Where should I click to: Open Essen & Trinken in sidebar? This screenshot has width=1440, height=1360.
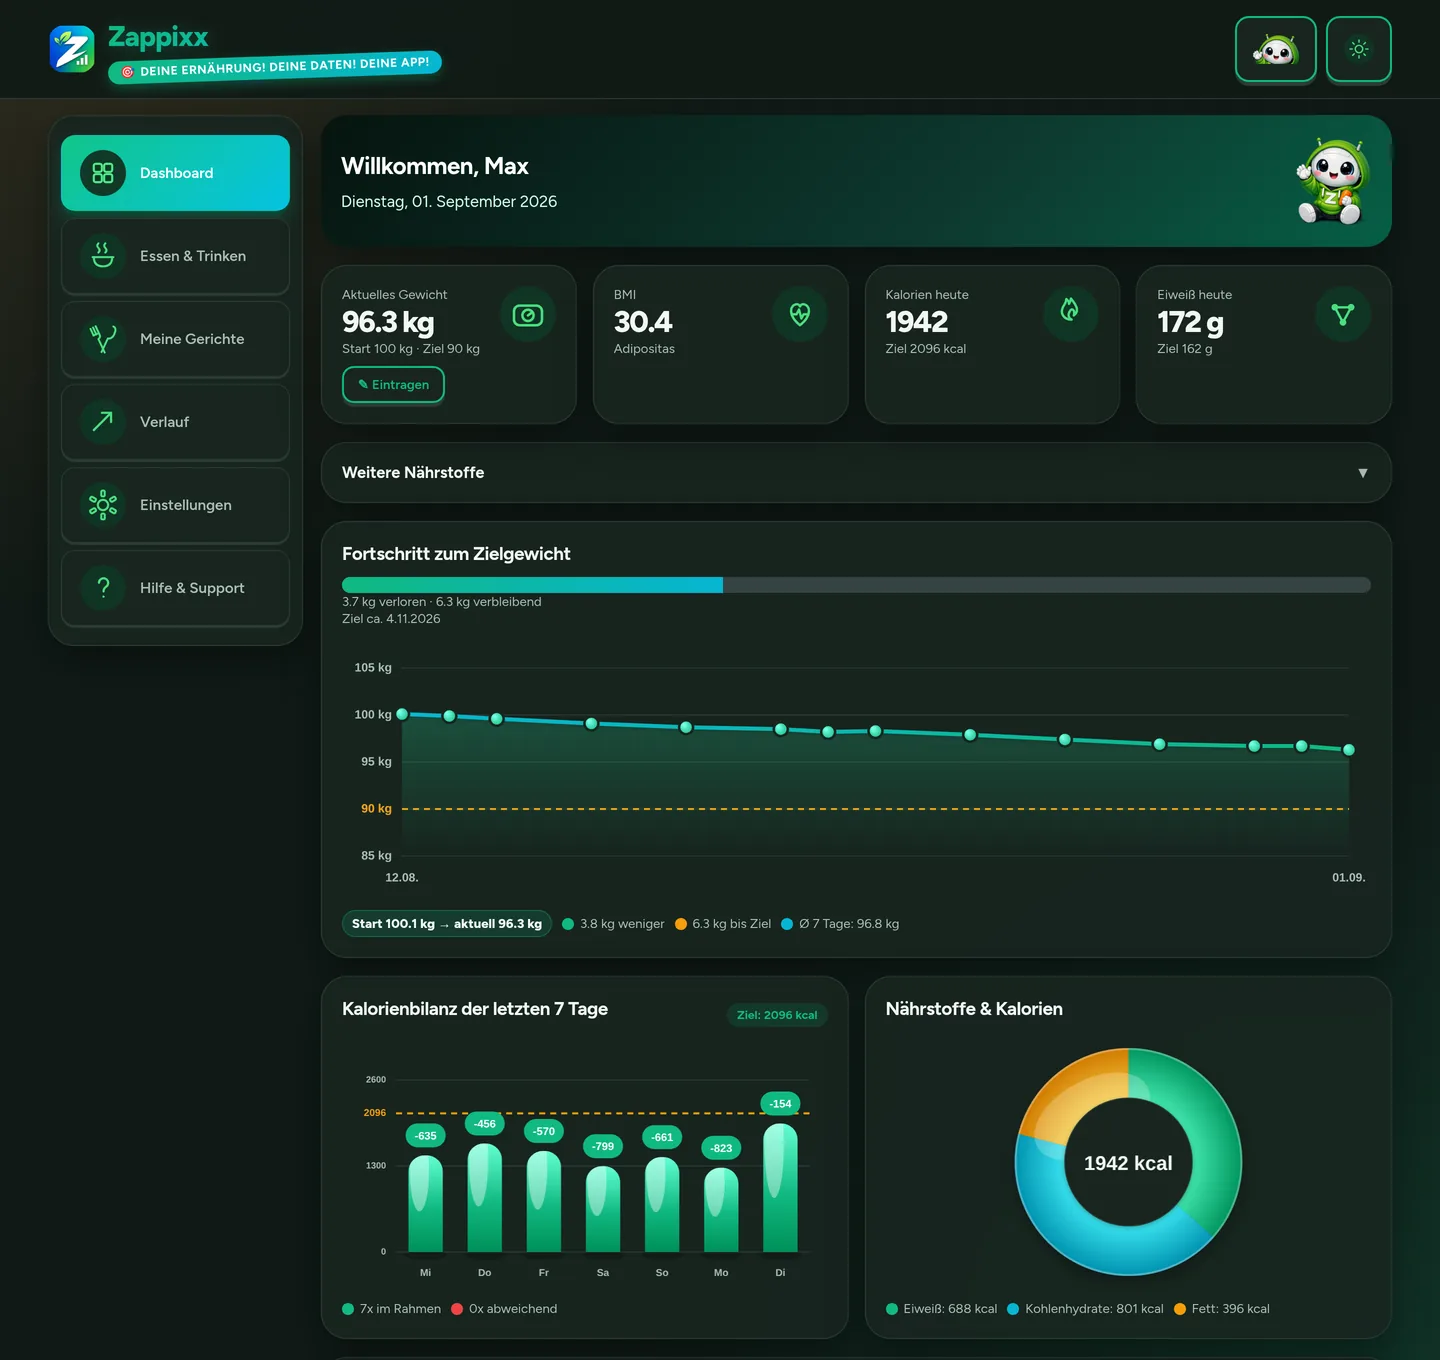coord(175,256)
